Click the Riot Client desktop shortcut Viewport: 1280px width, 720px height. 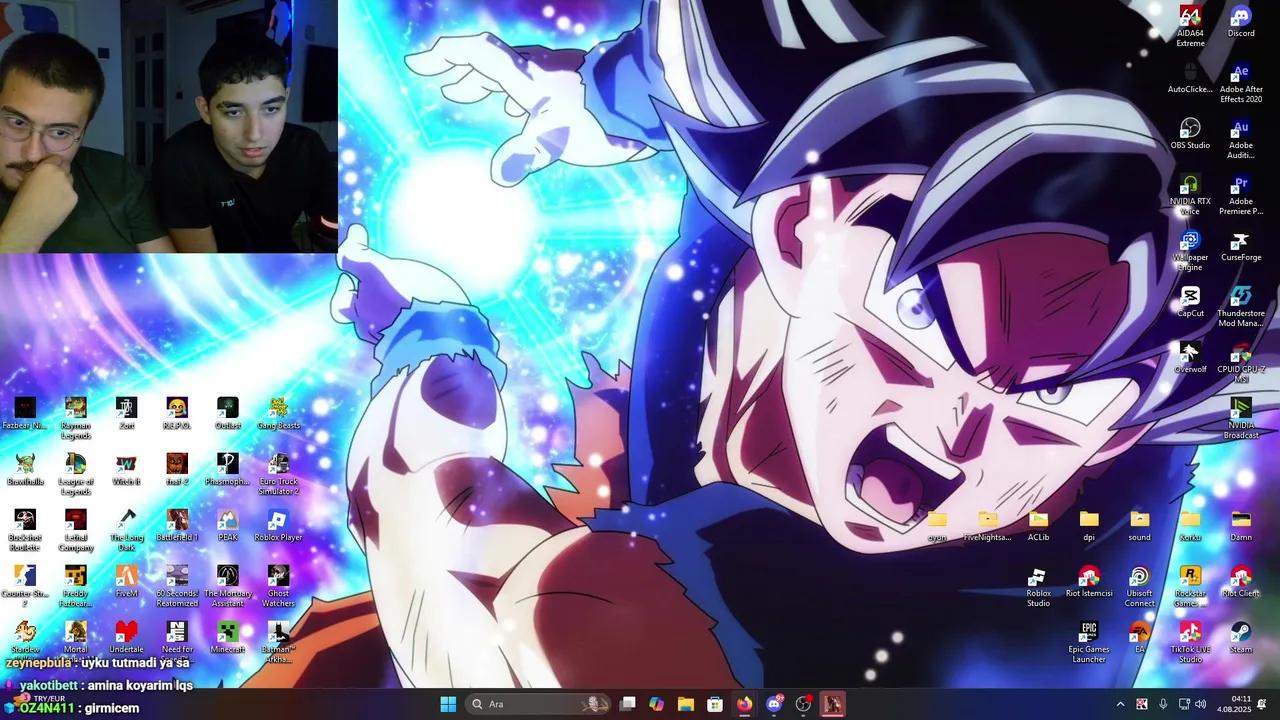pos(1240,582)
